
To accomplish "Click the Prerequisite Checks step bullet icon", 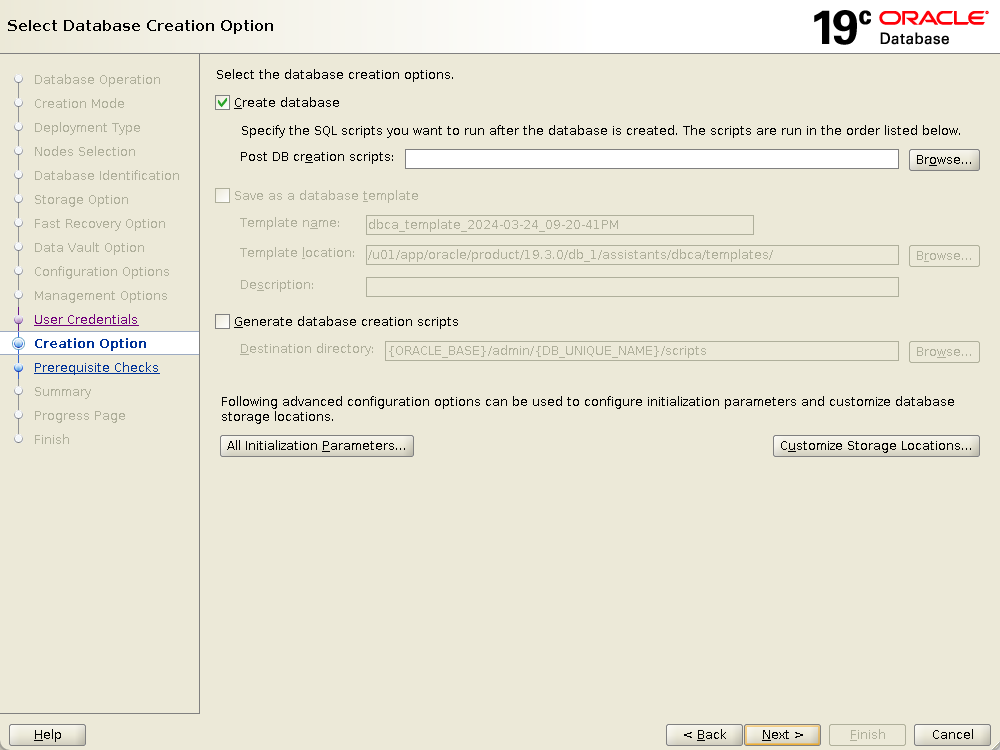I will coord(18,368).
